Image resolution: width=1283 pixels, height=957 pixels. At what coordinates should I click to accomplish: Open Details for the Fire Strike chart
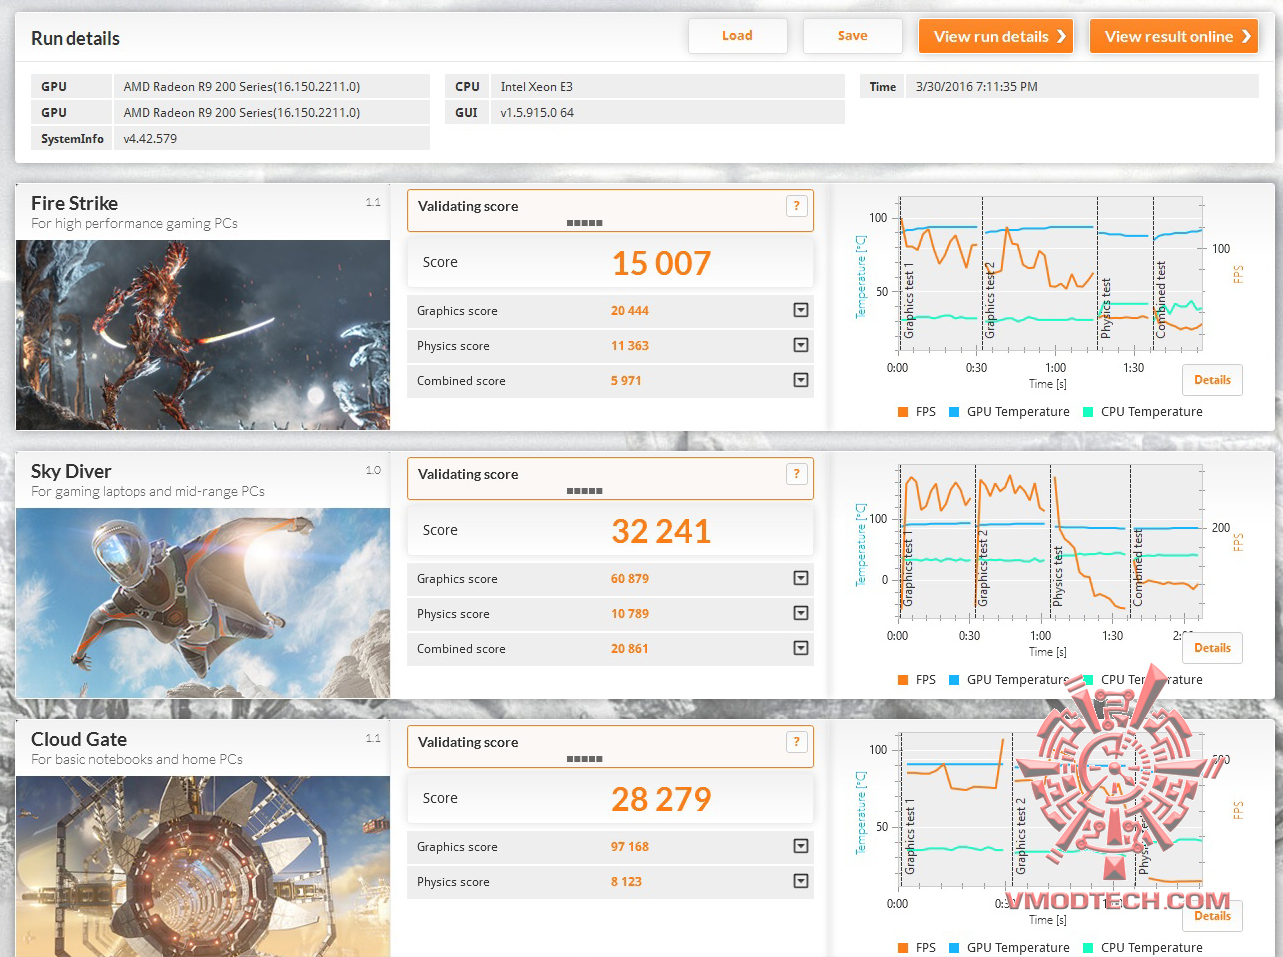click(1212, 380)
